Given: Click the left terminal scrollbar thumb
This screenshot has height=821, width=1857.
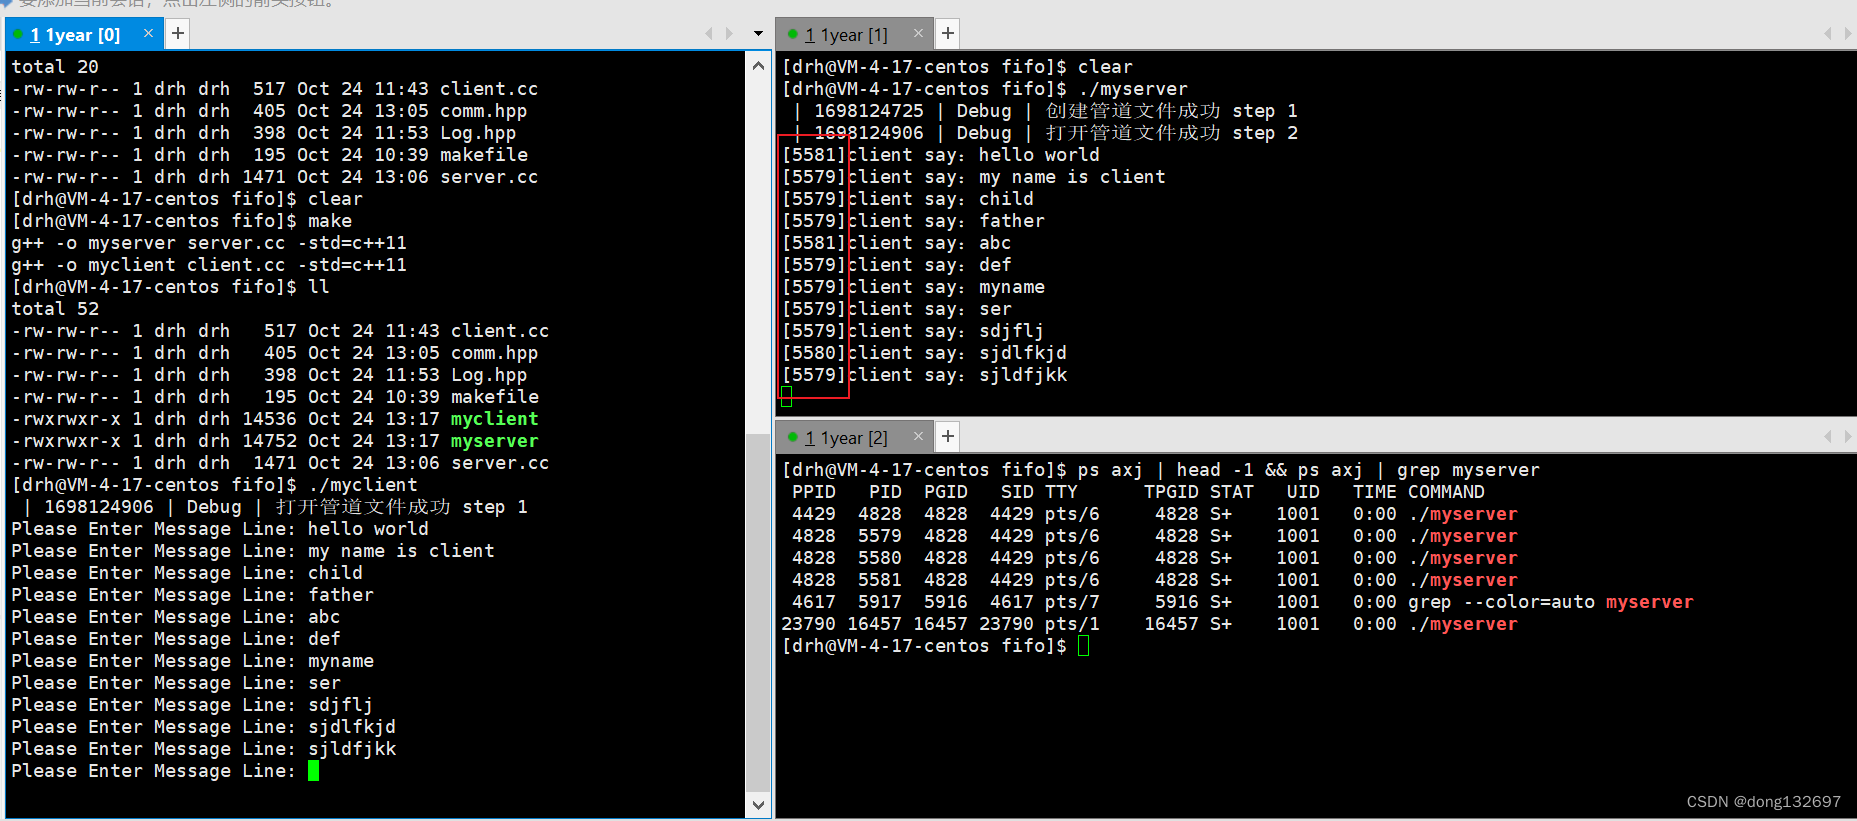Looking at the screenshot, I should tap(758, 612).
